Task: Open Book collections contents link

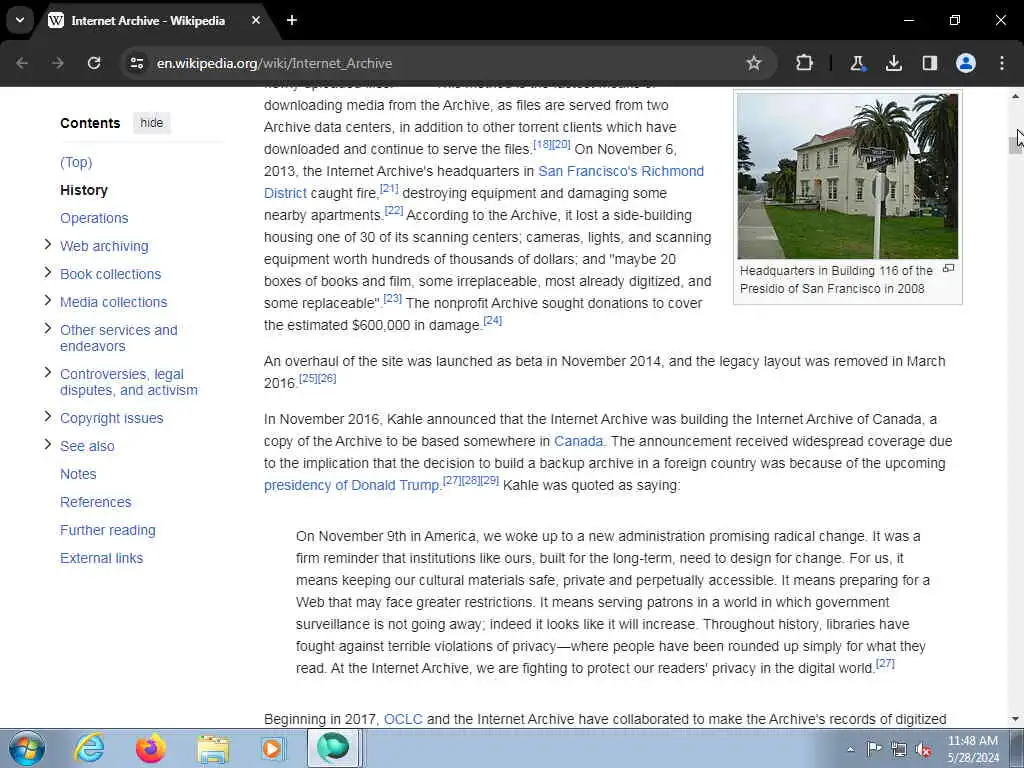Action: [x=110, y=274]
